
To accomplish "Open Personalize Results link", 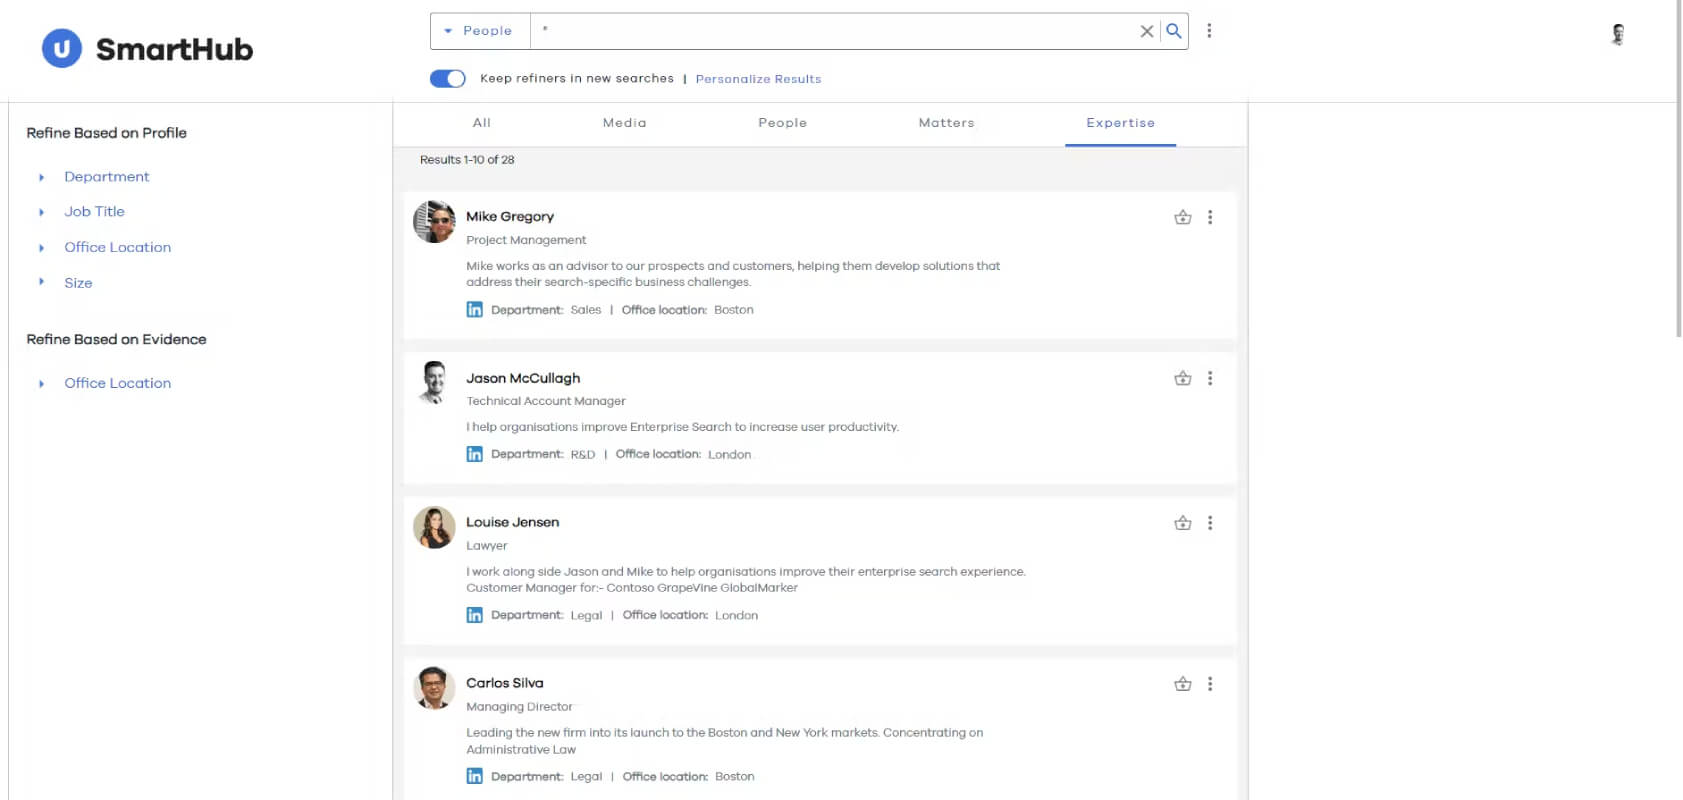I will [758, 79].
